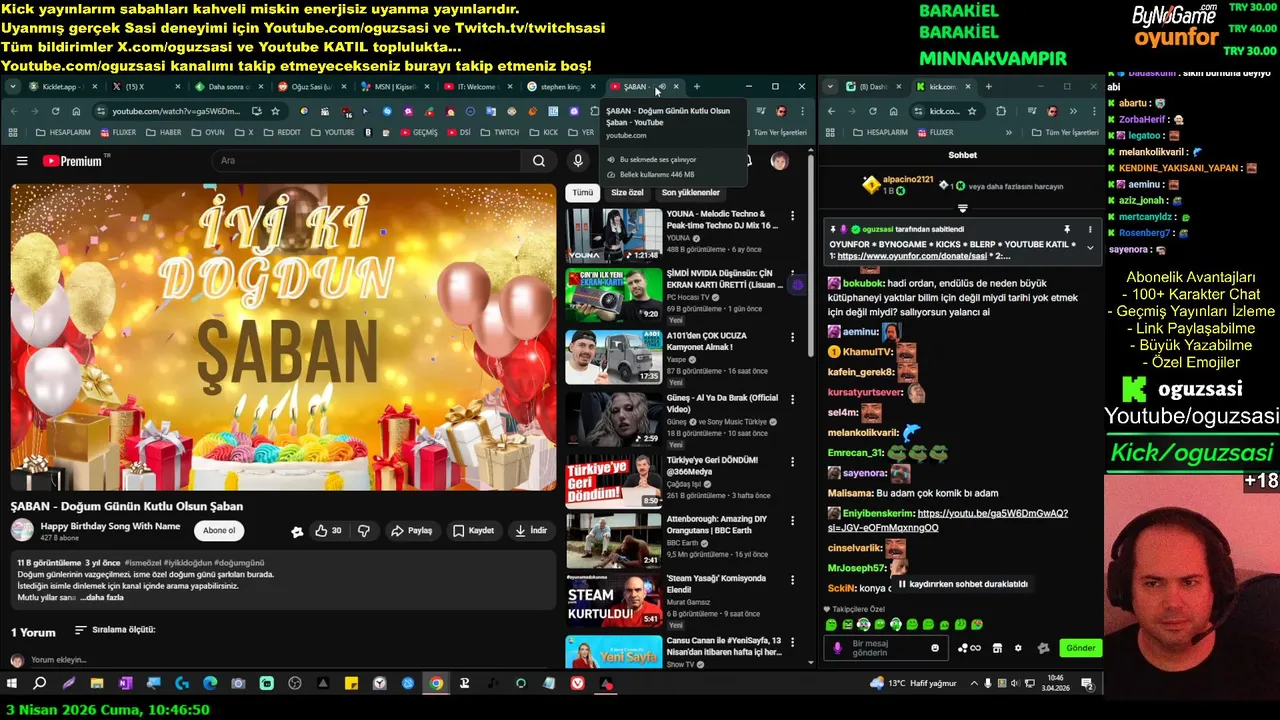Image resolution: width=1280 pixels, height=720 pixels.
Task: Go to home page in YouTube browser
Action: coord(76,111)
